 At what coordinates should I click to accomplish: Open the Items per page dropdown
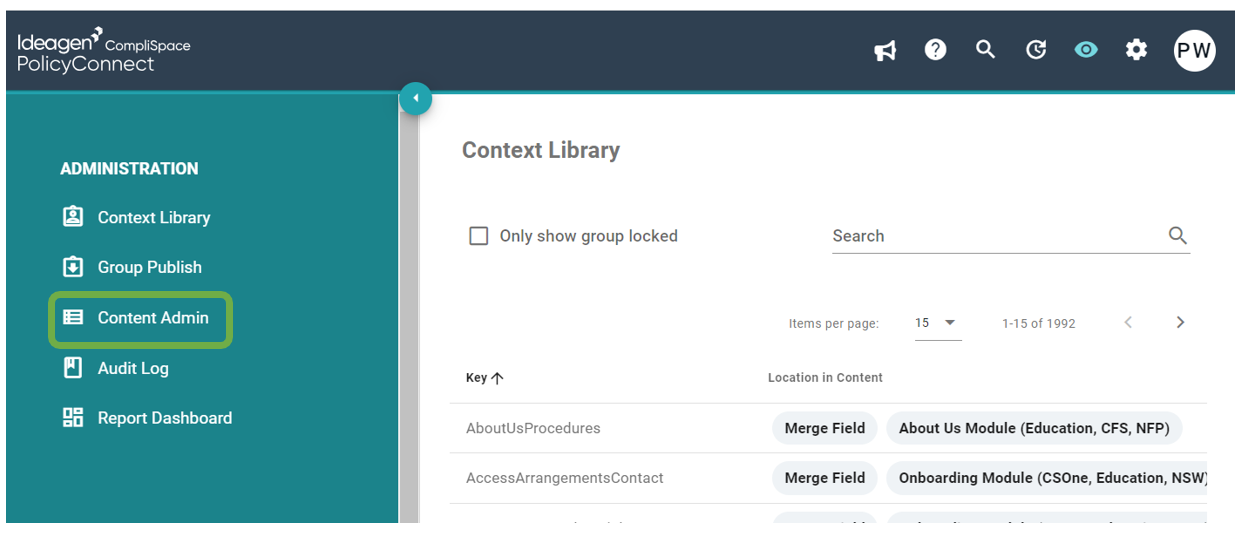937,323
